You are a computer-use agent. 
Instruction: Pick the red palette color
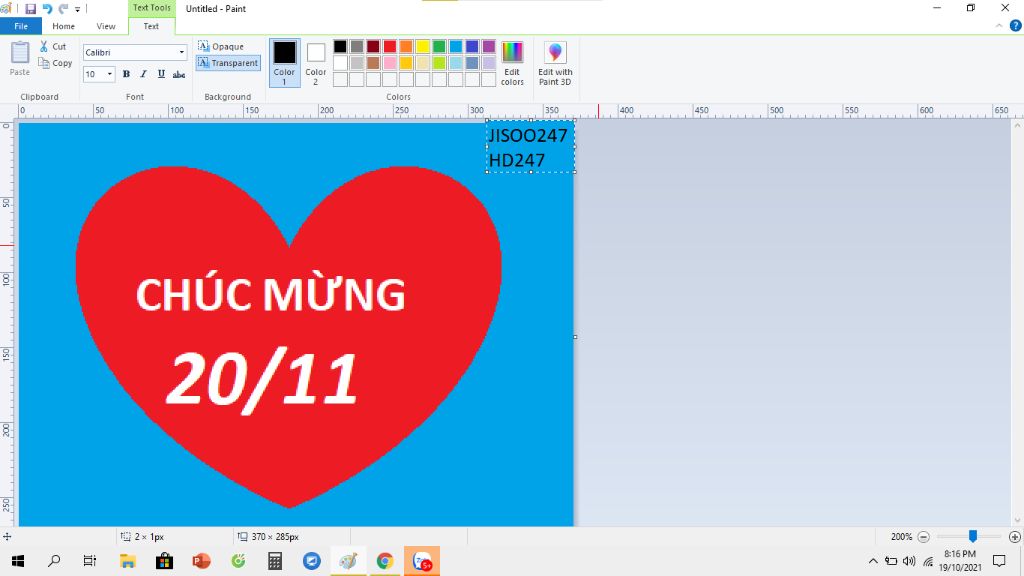pyautogui.click(x=390, y=46)
